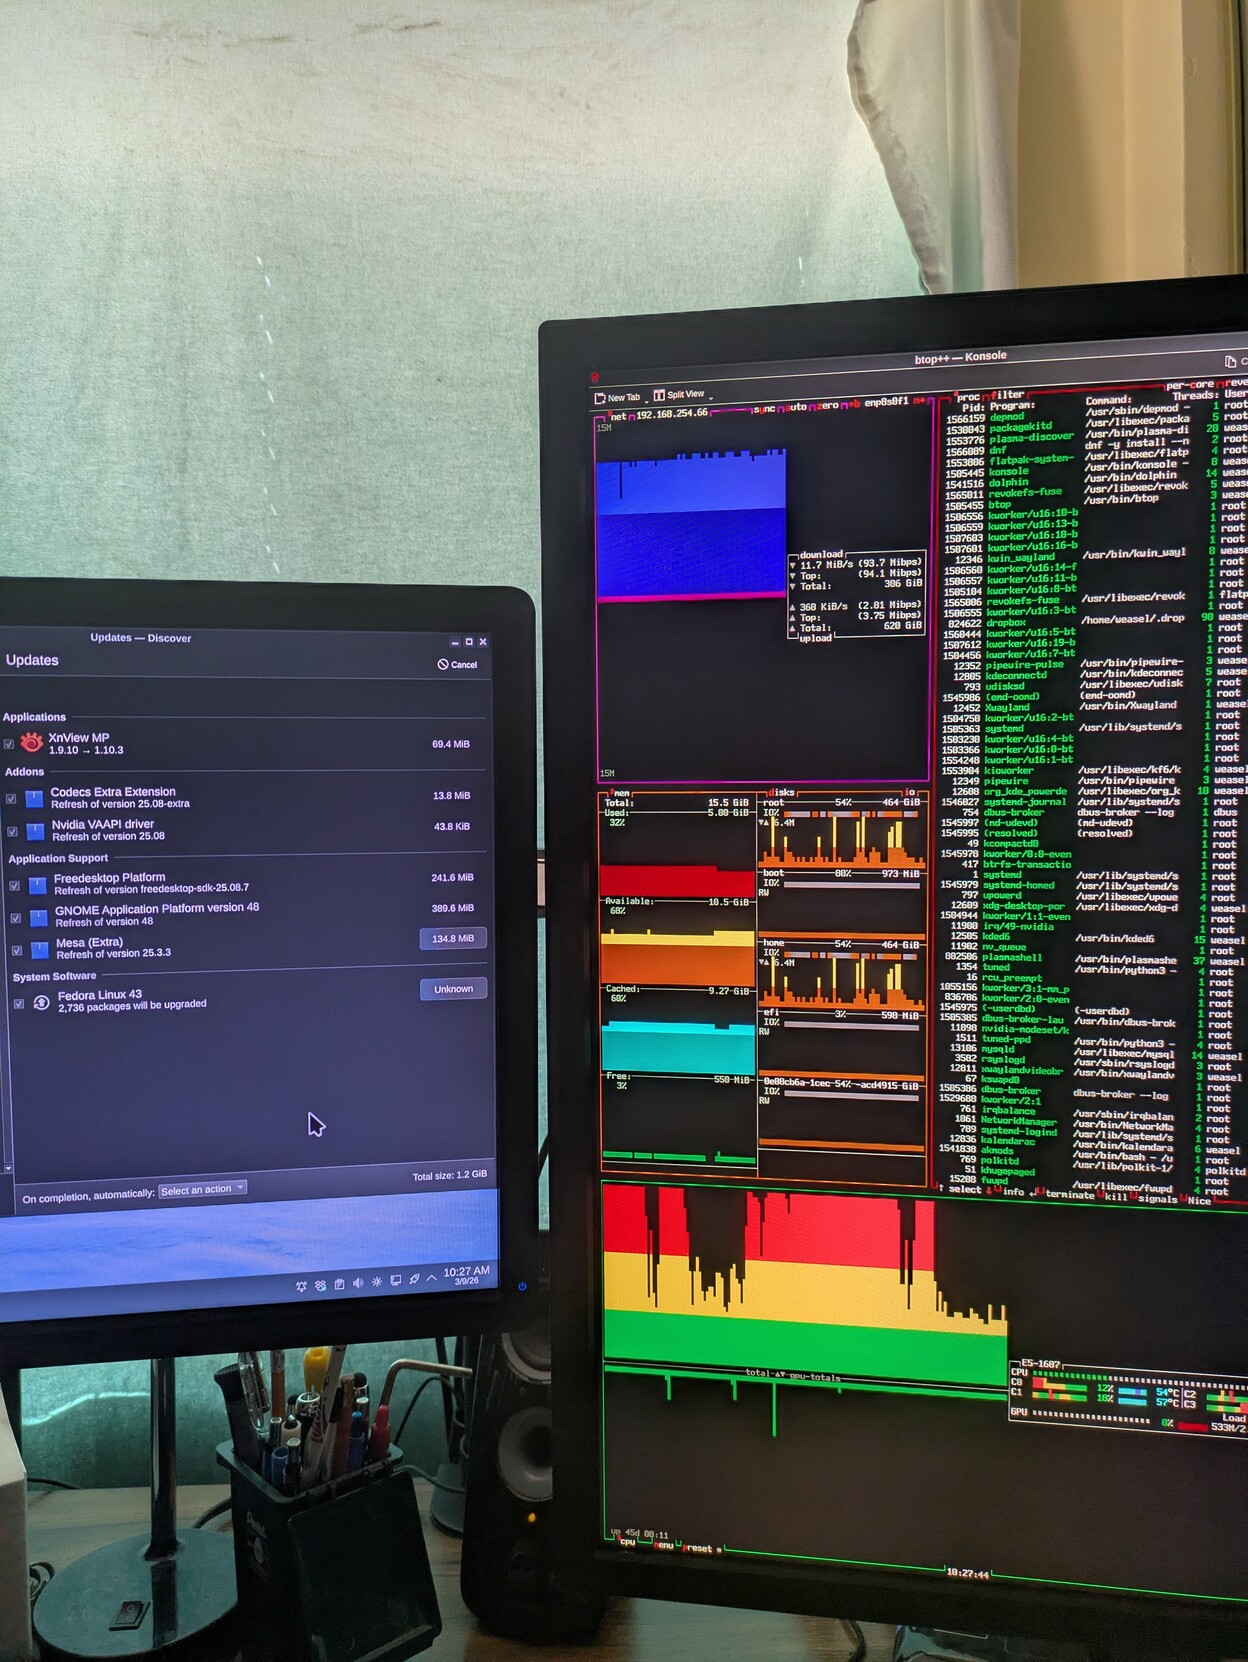This screenshot has width=1248, height=1662.
Task: Open the 'Select an action' completion dropdown
Action: [x=202, y=1190]
